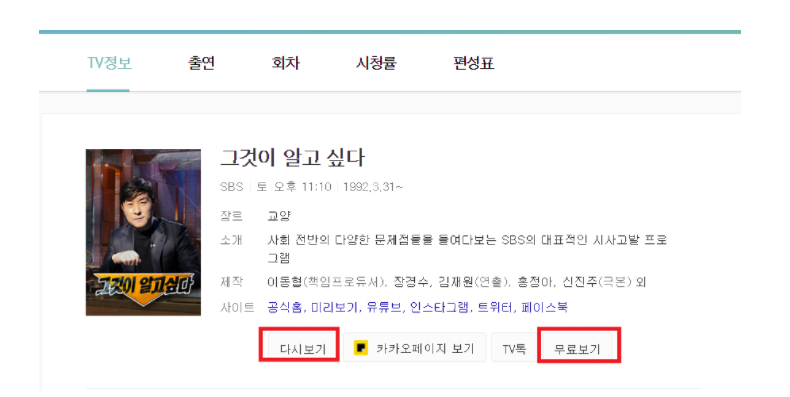This screenshot has height=397, width=790.
Task: Click the 1992.3.31~ start date
Action: coord(373,187)
